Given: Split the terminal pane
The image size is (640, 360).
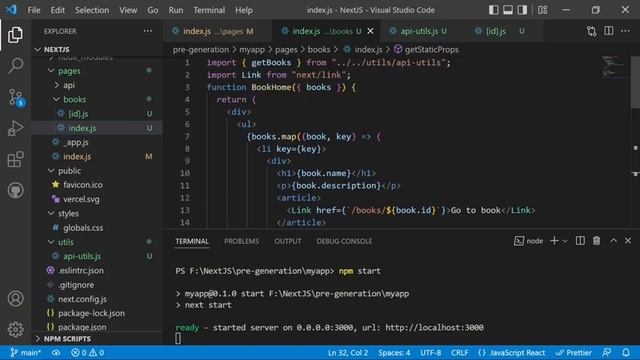Looking at the screenshot, I should click(580, 241).
